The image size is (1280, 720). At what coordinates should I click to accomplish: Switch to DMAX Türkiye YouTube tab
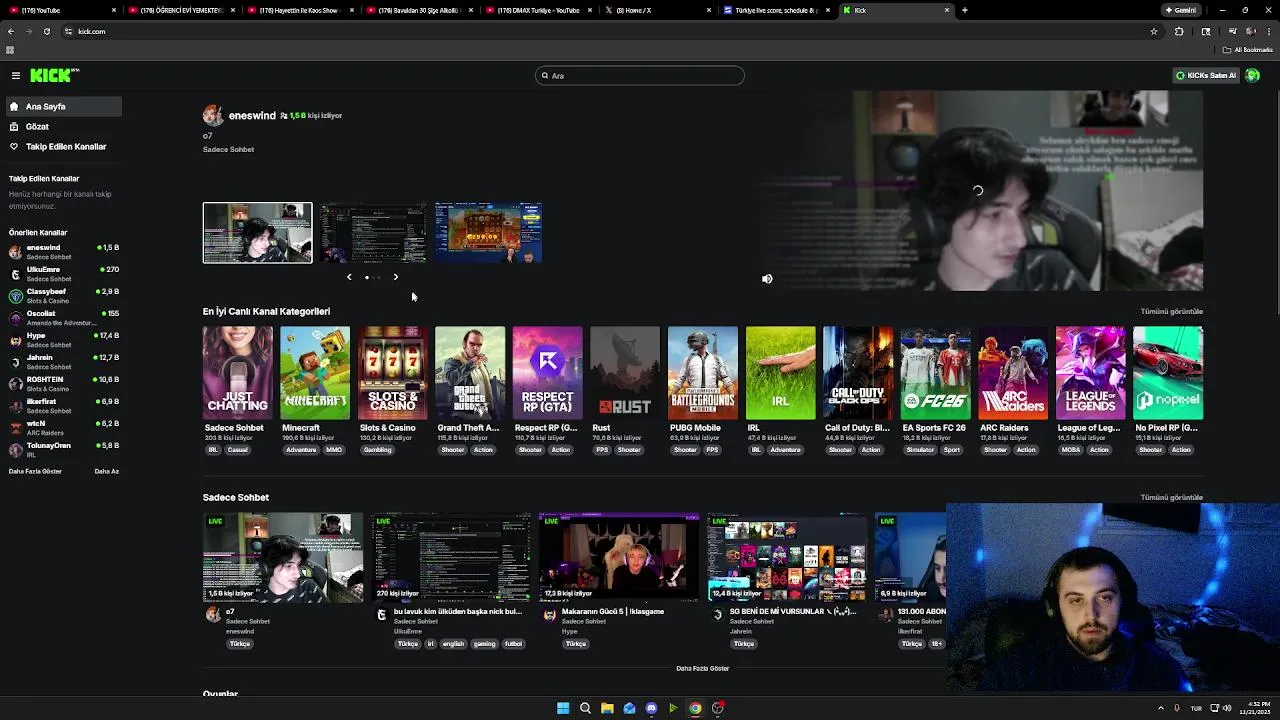(540, 10)
